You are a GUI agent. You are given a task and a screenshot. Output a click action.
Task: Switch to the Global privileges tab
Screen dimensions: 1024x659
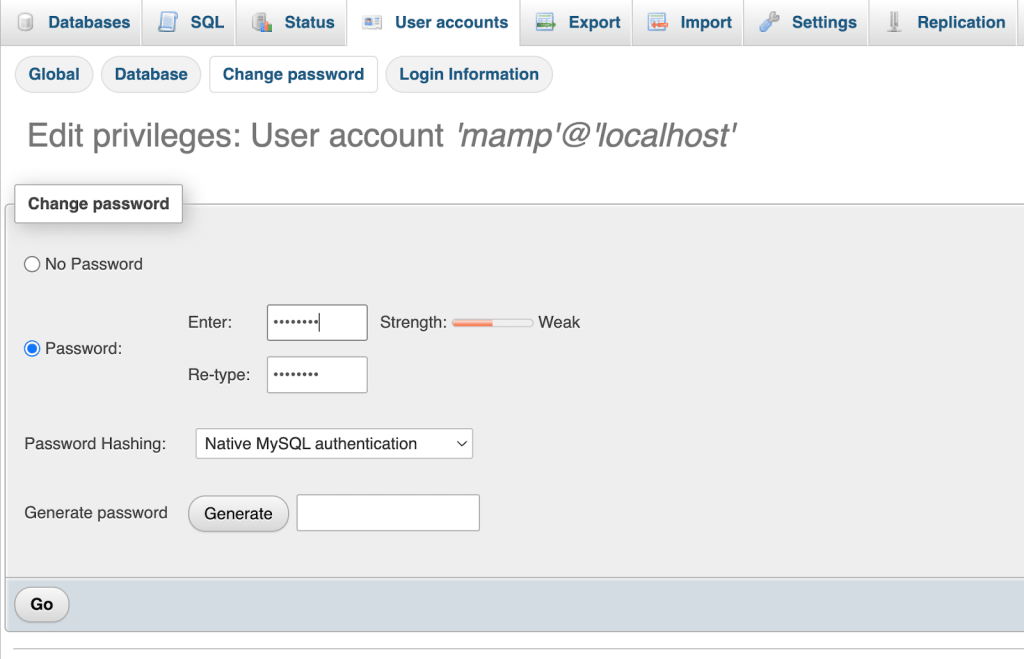54,74
